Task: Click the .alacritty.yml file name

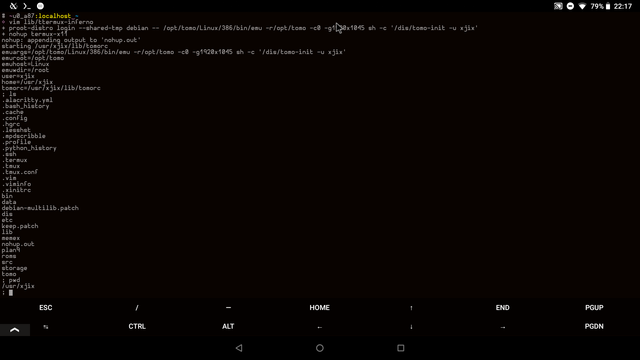Action: [27, 100]
